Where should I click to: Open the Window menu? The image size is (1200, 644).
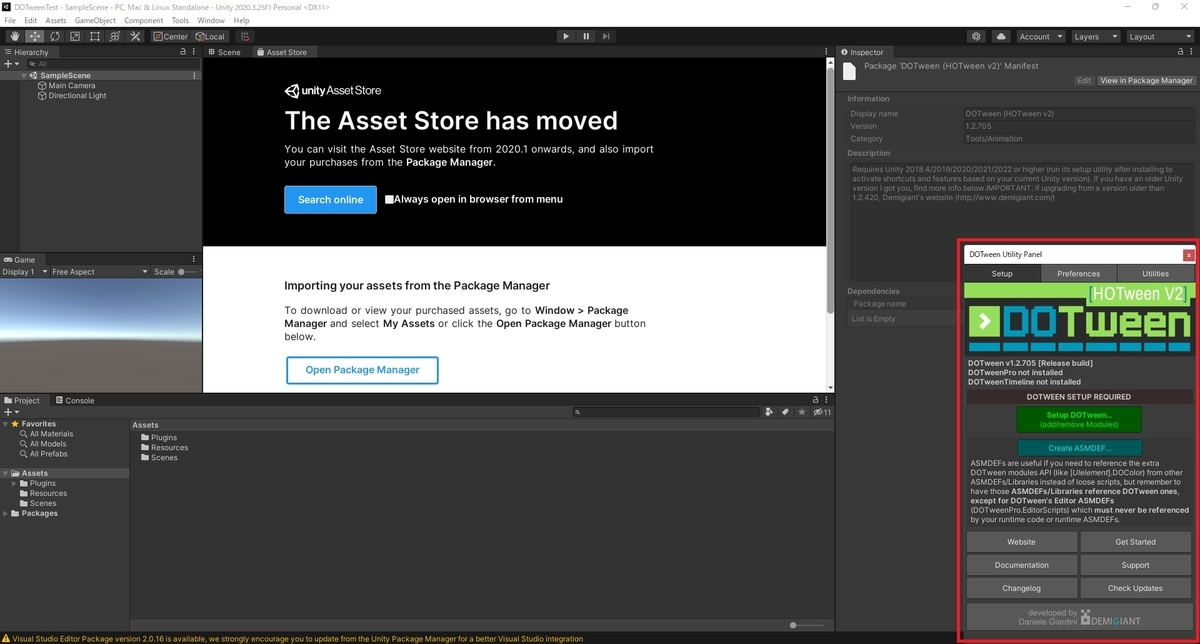(x=210, y=20)
